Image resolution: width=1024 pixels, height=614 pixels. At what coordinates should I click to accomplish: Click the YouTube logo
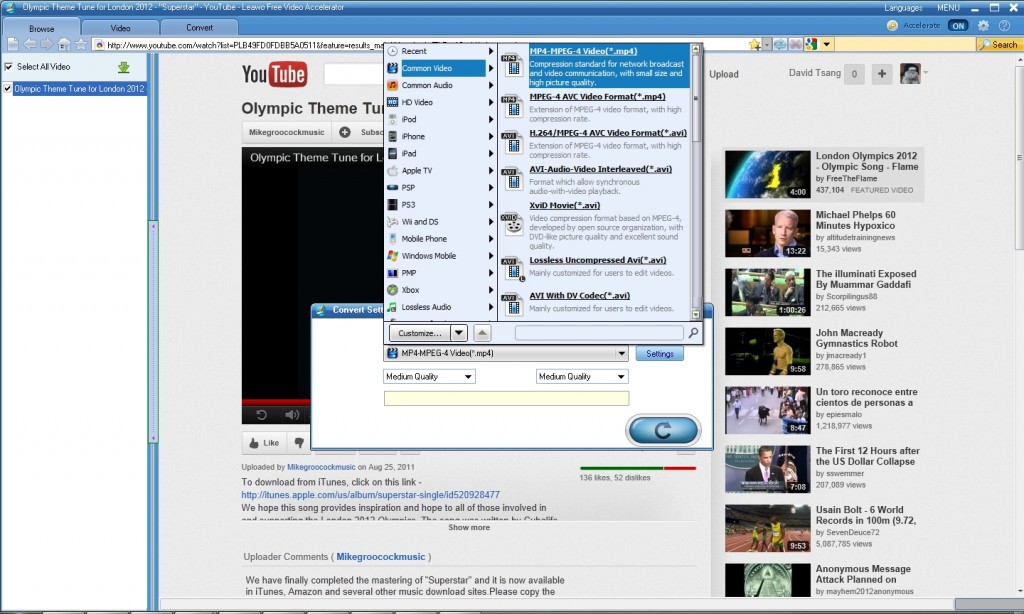[x=274, y=74]
